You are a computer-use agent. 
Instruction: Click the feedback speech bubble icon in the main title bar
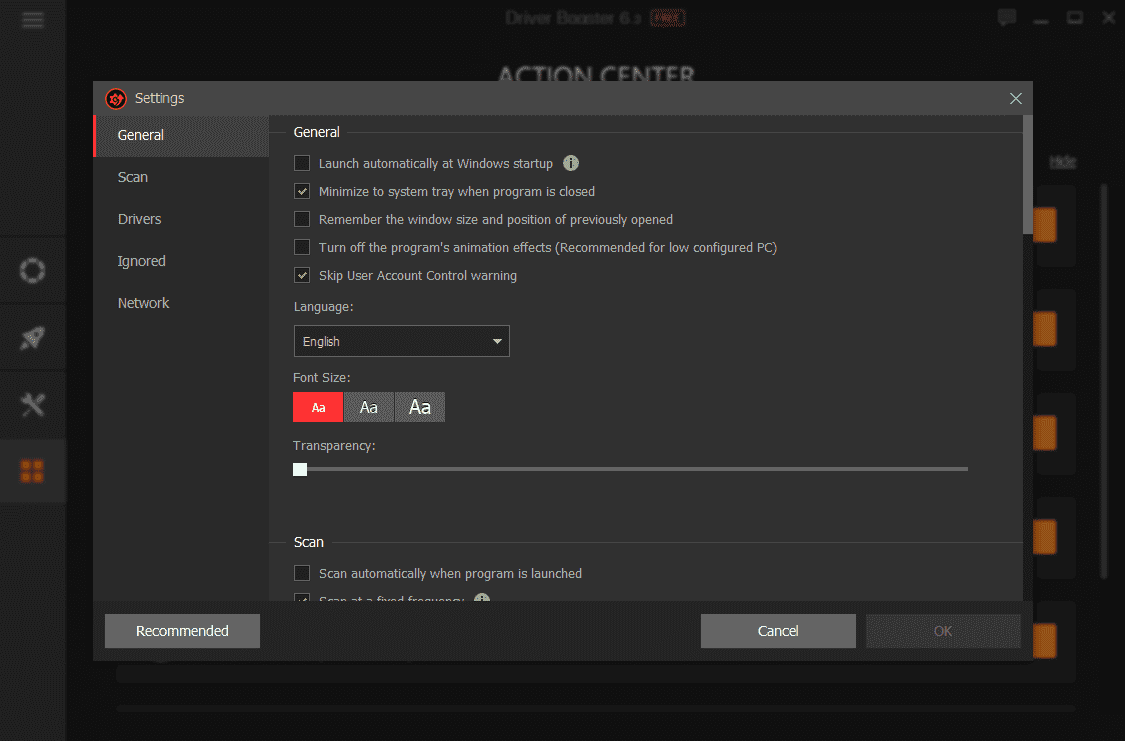[1007, 17]
